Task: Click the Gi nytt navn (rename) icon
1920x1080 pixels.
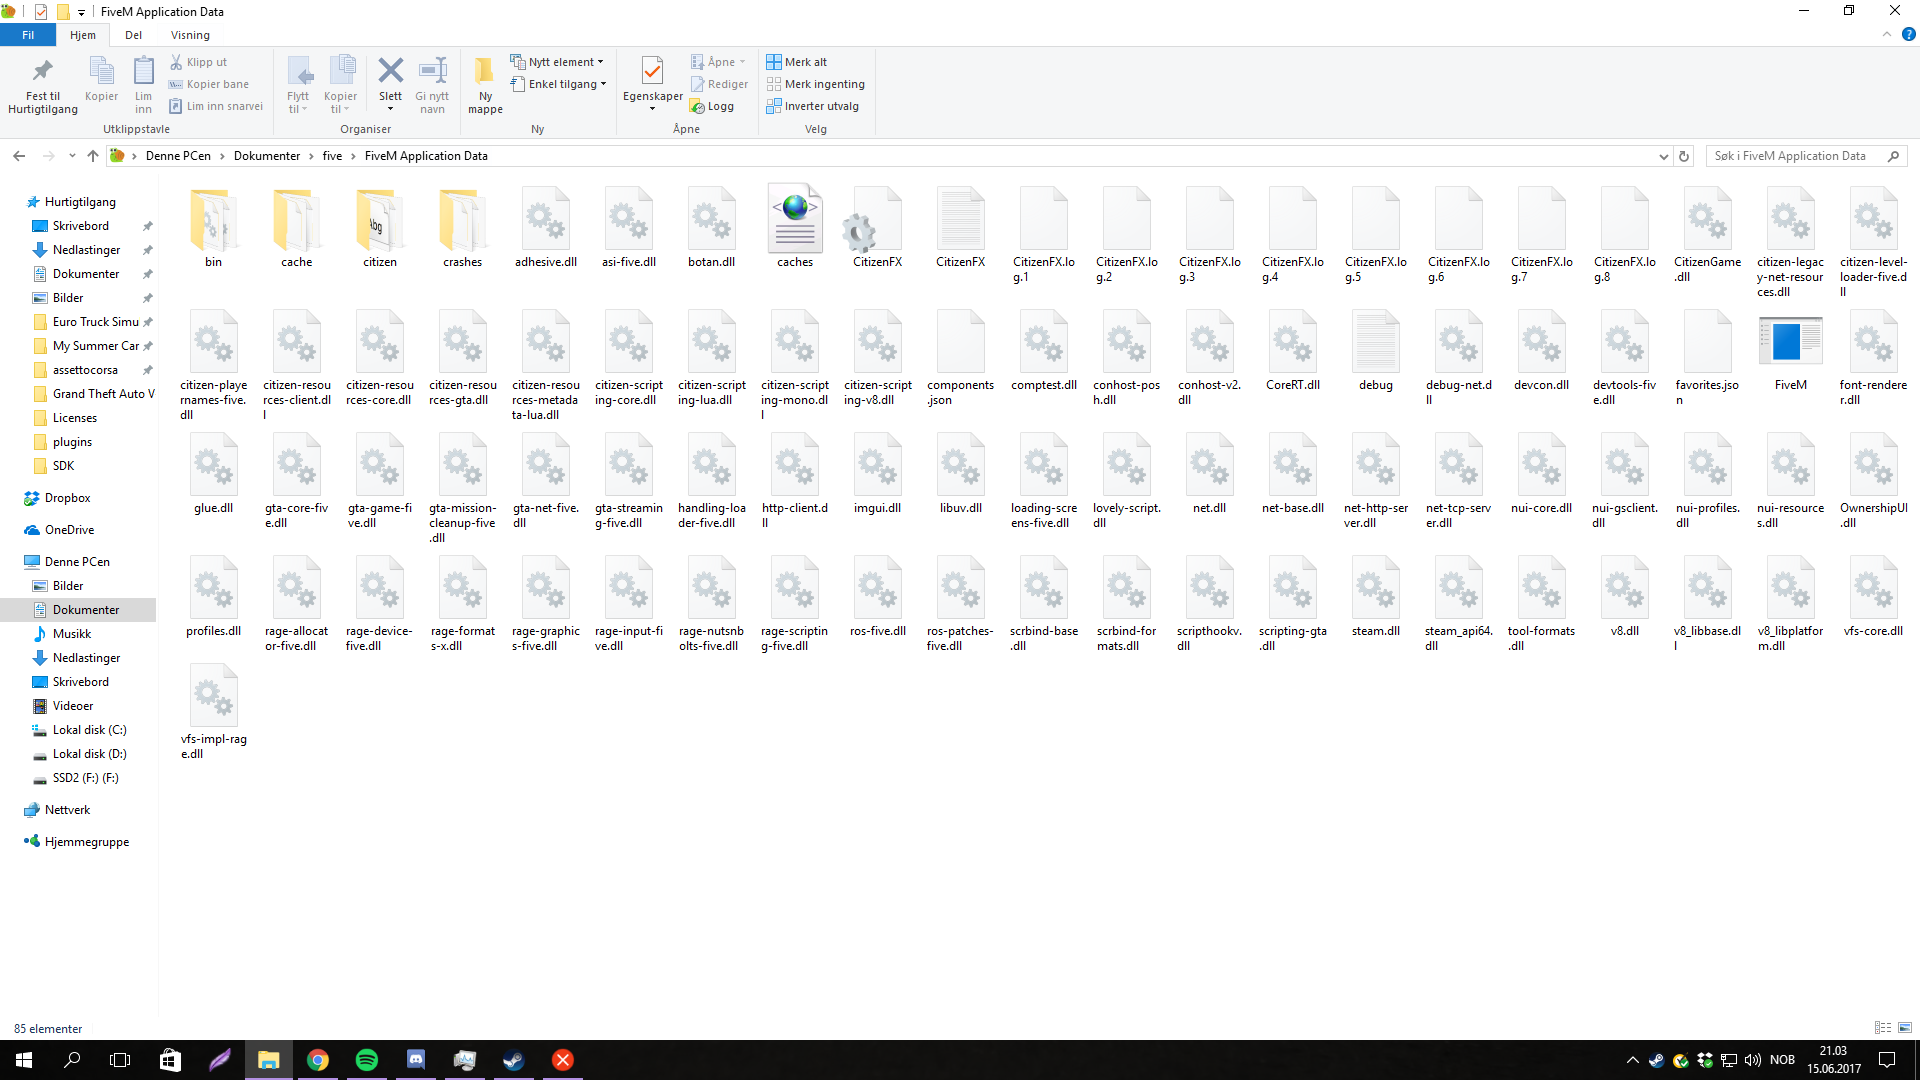Action: 432,85
